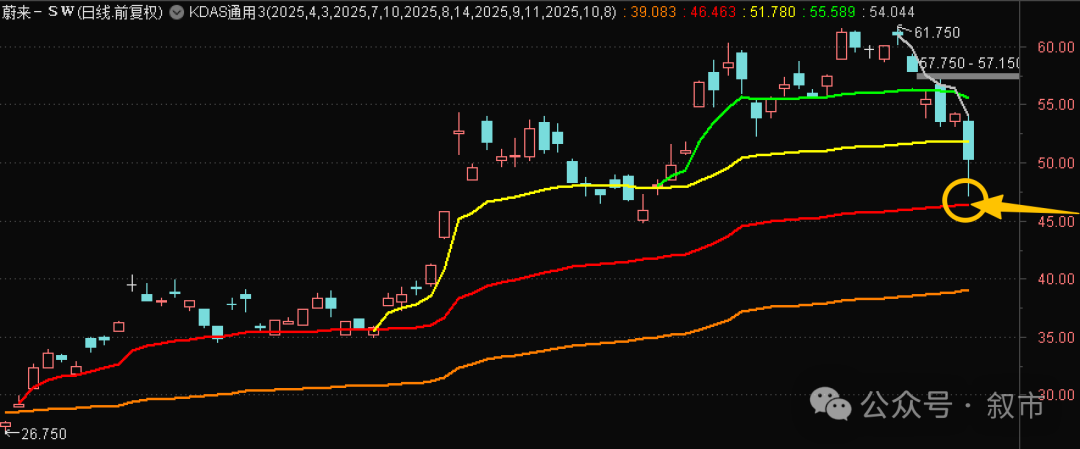Click the latest cyan candlestick near 50.00
The height and width of the screenshot is (449, 1080).
[x=968, y=140]
